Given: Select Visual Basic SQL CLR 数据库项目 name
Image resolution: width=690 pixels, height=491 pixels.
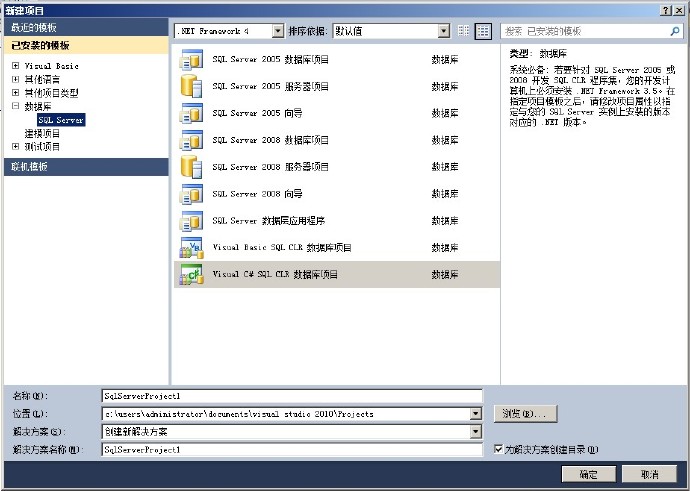Looking at the screenshot, I should pos(282,247).
